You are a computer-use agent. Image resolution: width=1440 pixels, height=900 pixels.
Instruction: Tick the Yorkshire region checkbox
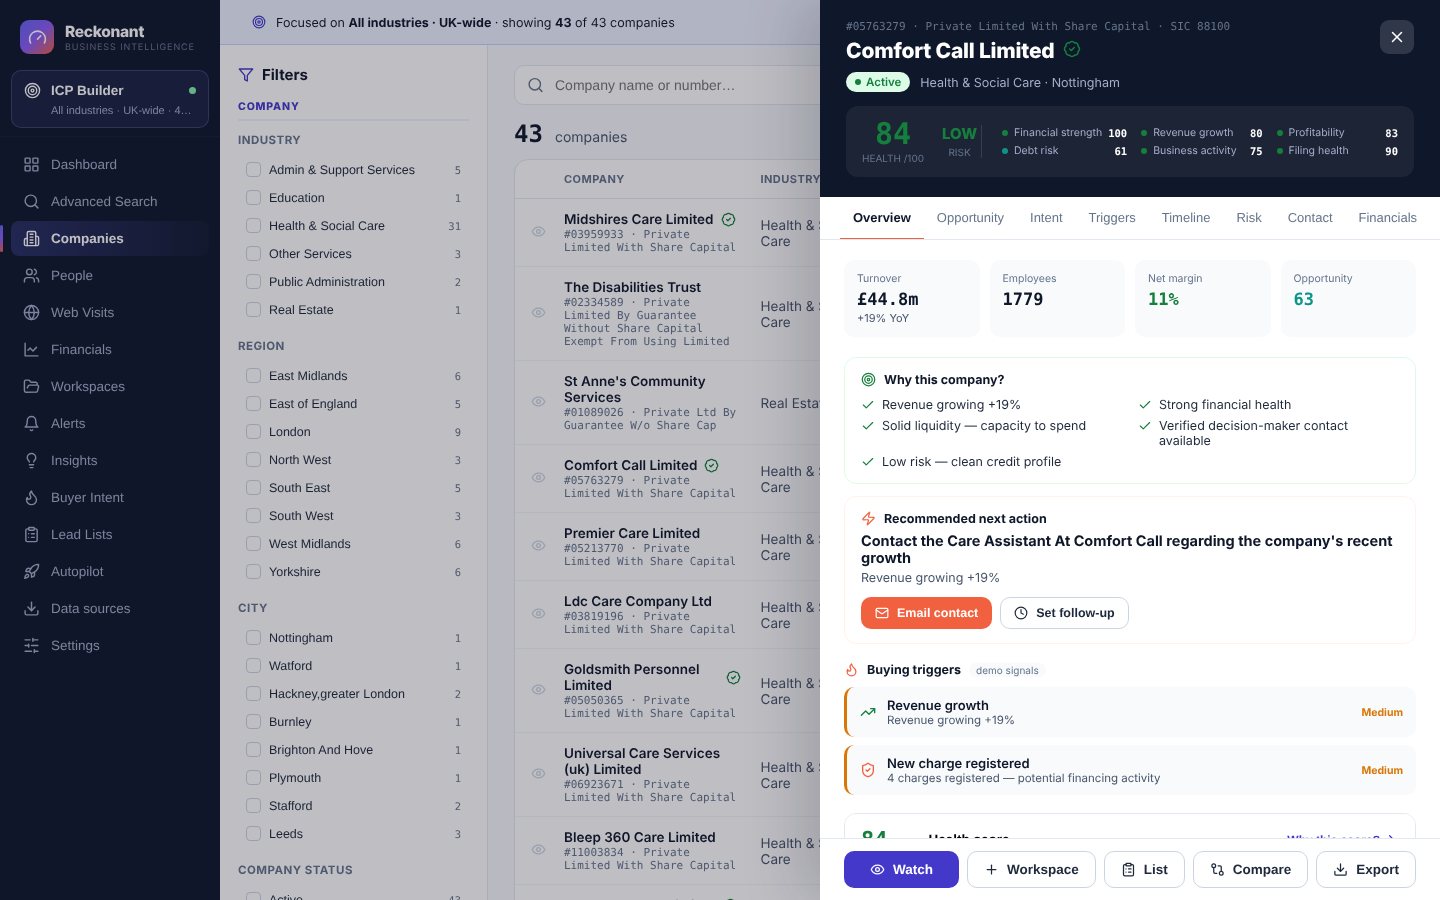coord(254,572)
